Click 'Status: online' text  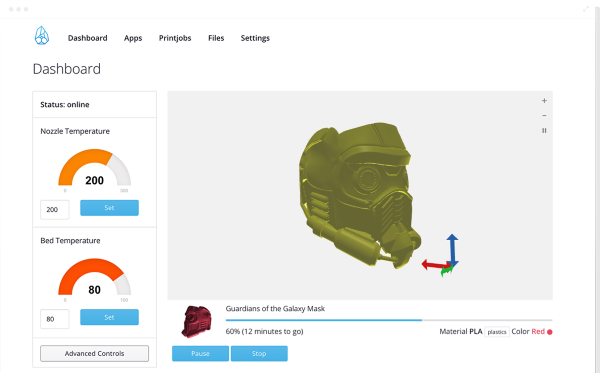pyautogui.click(x=65, y=104)
